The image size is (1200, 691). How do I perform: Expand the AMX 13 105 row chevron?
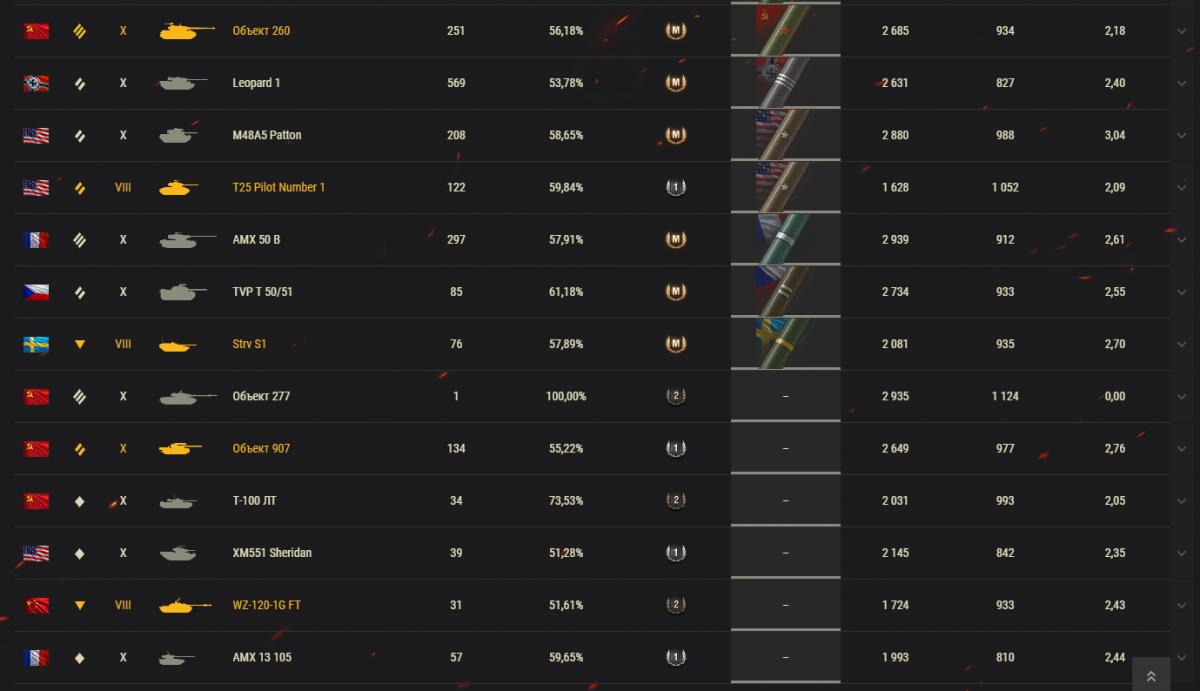[x=1182, y=657]
